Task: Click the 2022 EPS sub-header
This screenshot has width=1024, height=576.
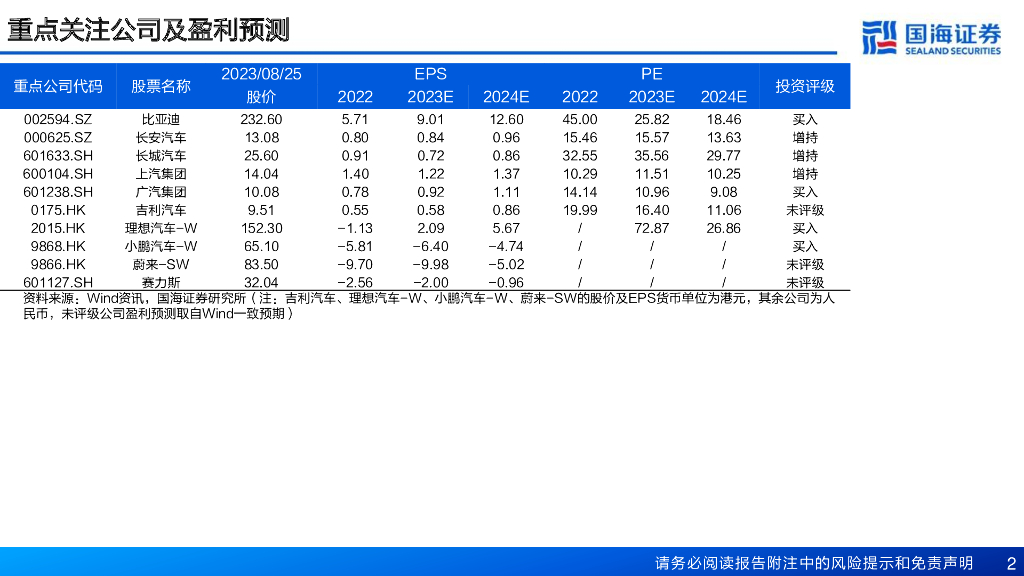Action: (x=355, y=97)
